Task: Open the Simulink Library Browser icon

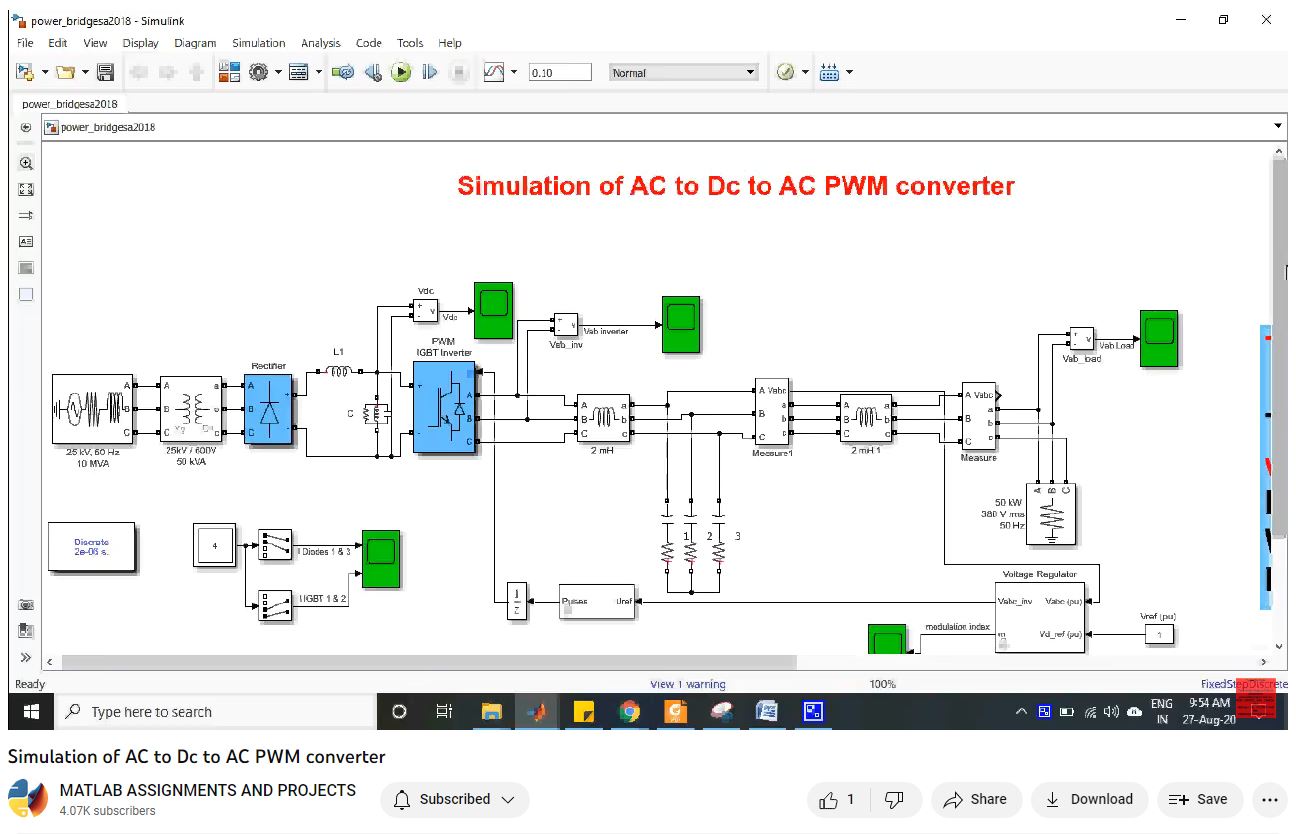Action: tap(229, 71)
